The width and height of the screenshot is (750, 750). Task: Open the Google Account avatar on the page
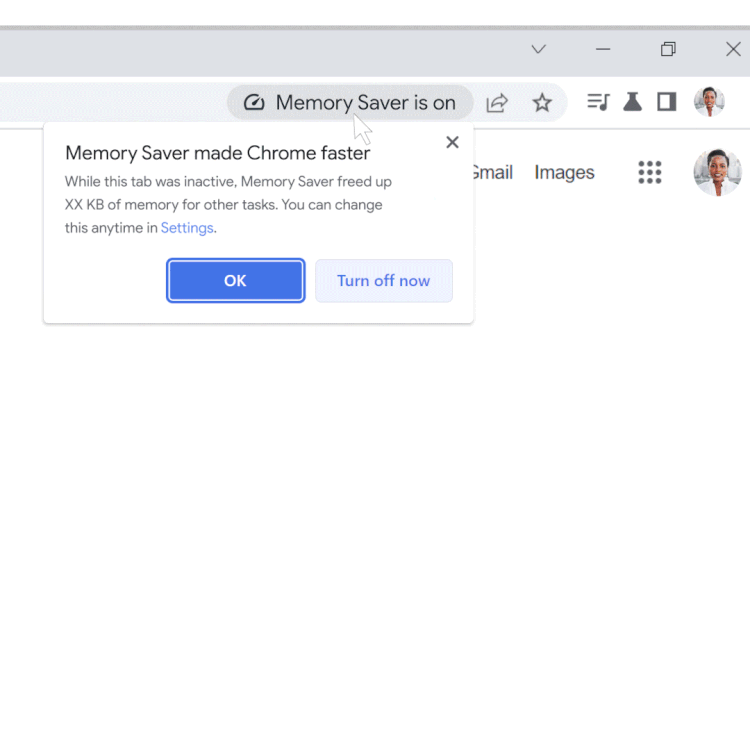coord(717,172)
